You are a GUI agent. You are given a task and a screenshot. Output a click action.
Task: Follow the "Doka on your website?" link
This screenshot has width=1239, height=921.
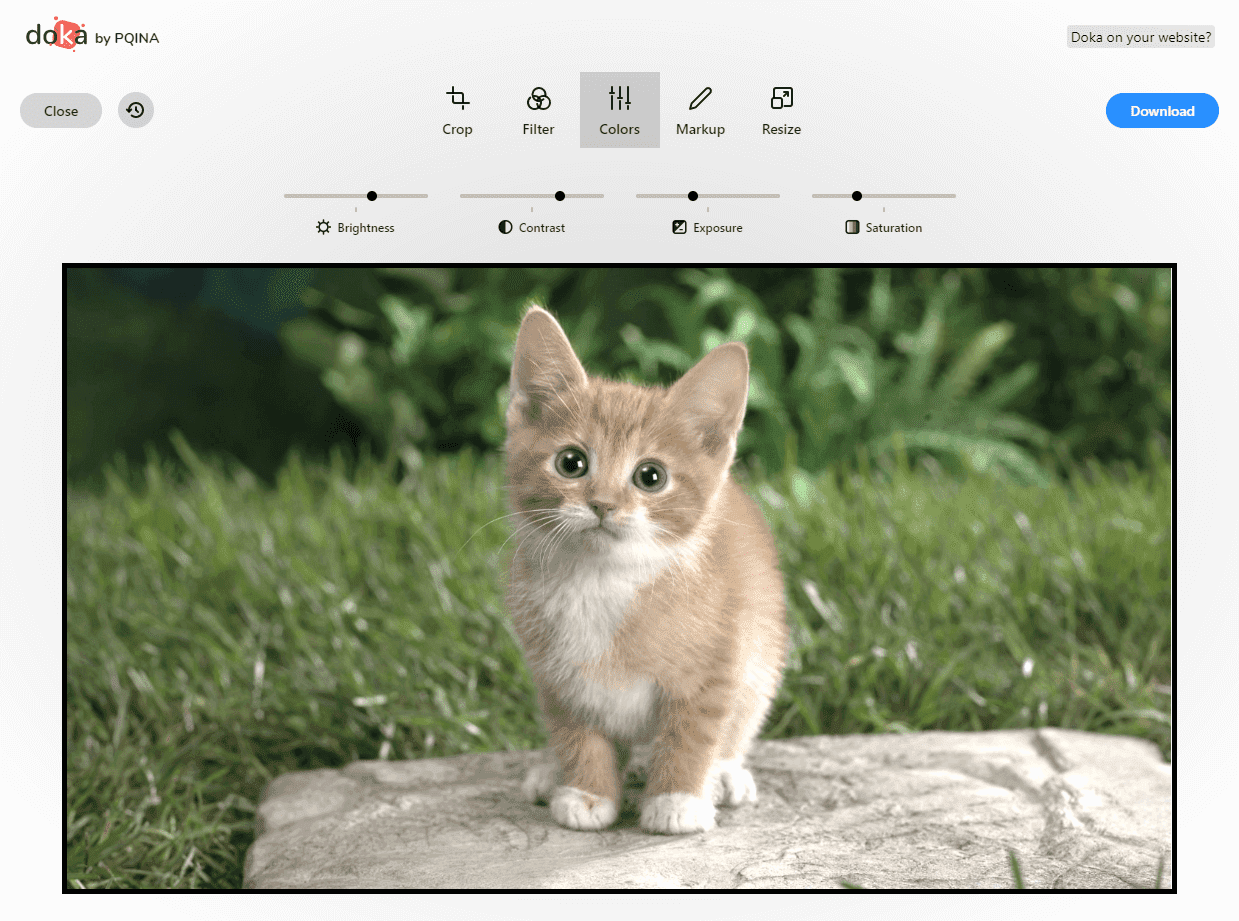(1141, 38)
